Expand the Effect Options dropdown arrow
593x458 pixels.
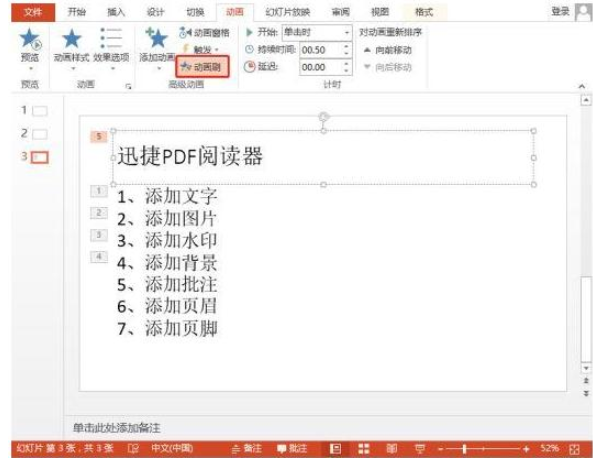pos(112,68)
